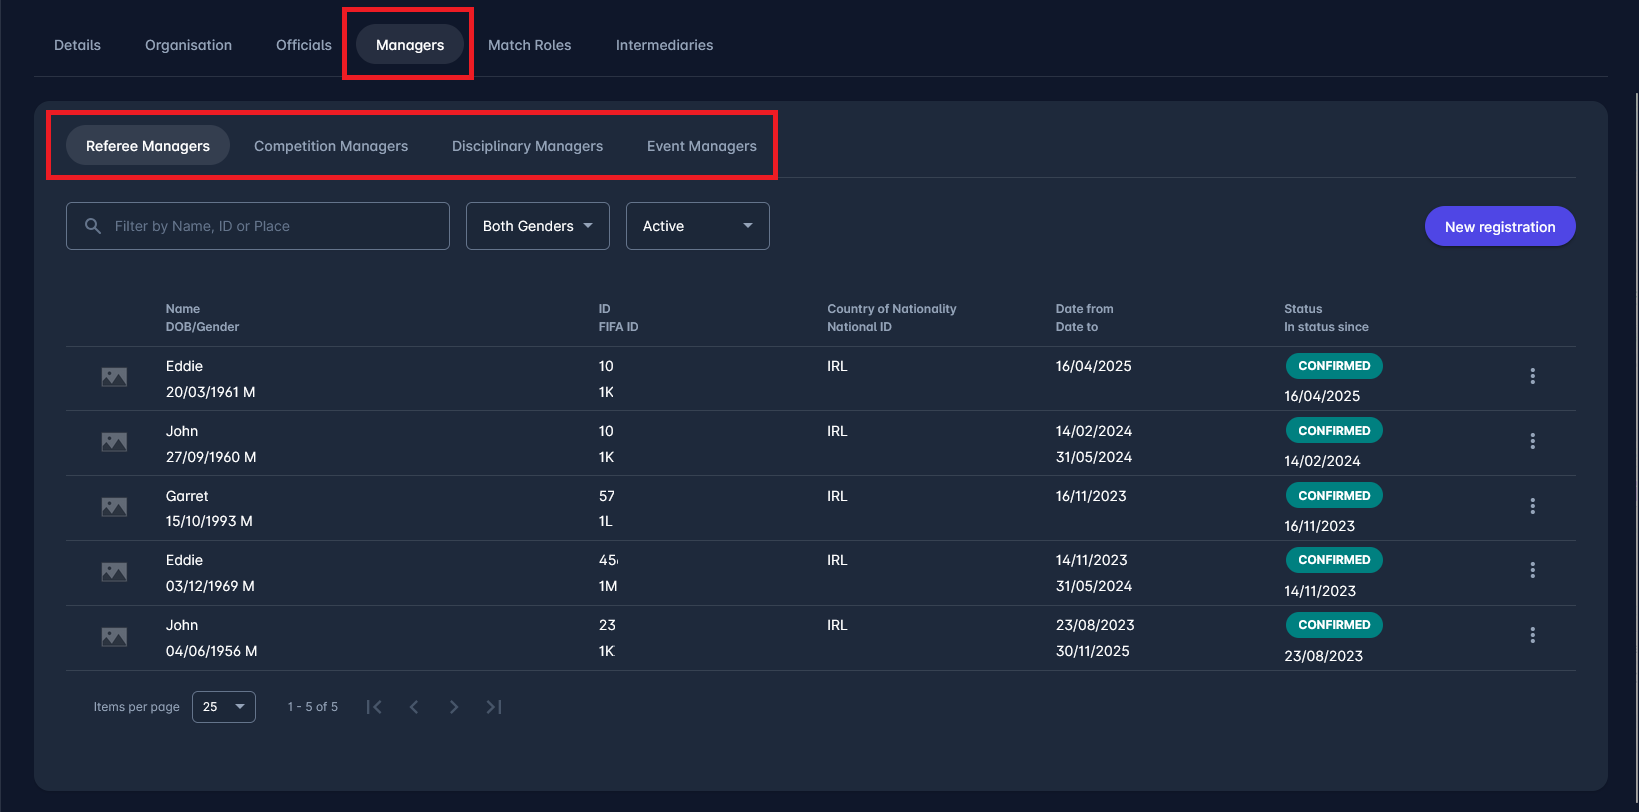Change items per page from 25
The width and height of the screenshot is (1639, 812).
(x=223, y=707)
